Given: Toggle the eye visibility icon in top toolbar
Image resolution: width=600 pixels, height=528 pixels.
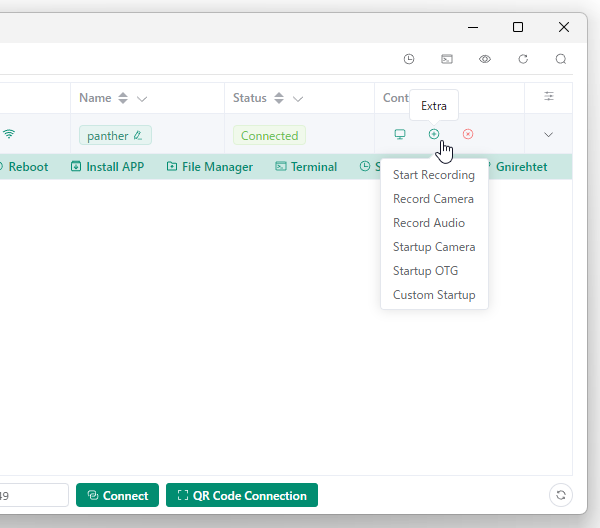Looking at the screenshot, I should point(485,59).
